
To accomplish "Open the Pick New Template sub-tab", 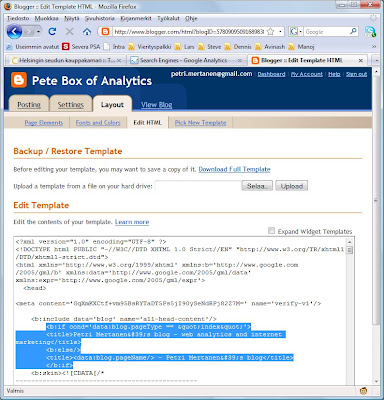I will (x=200, y=123).
